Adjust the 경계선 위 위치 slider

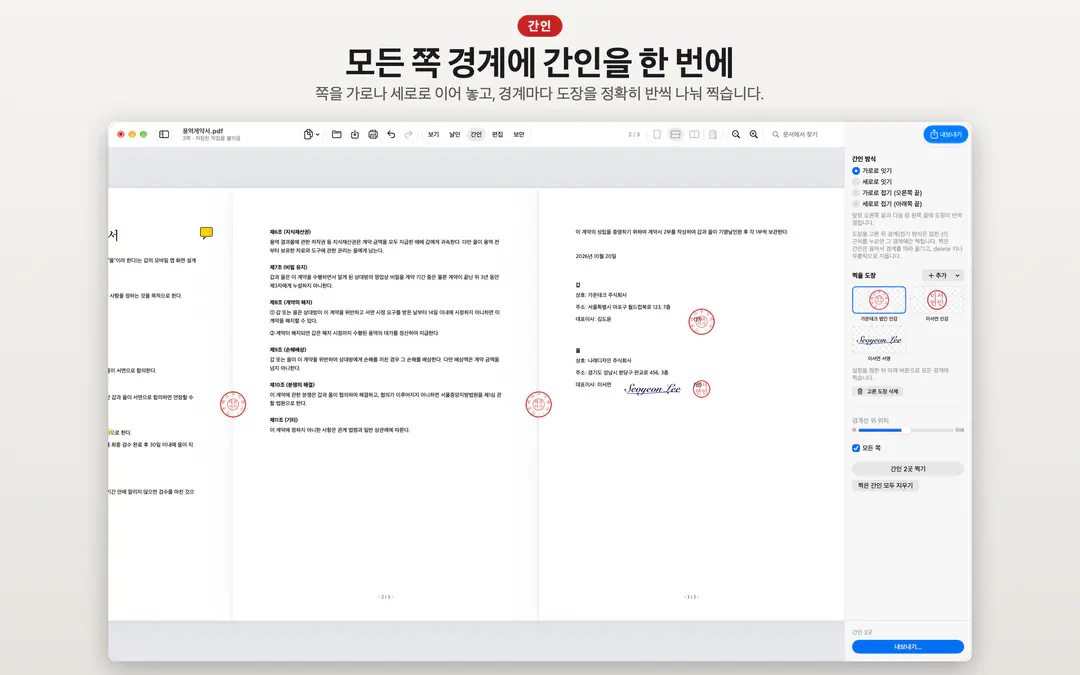coord(906,430)
